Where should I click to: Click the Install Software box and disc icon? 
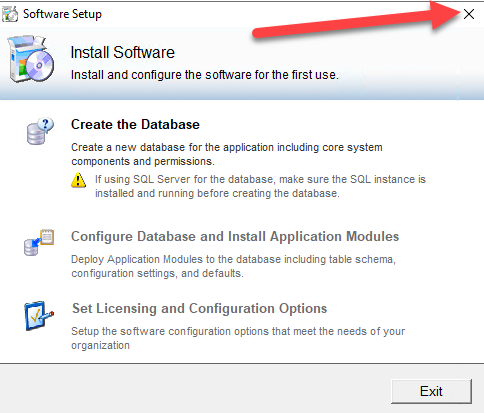click(31, 59)
